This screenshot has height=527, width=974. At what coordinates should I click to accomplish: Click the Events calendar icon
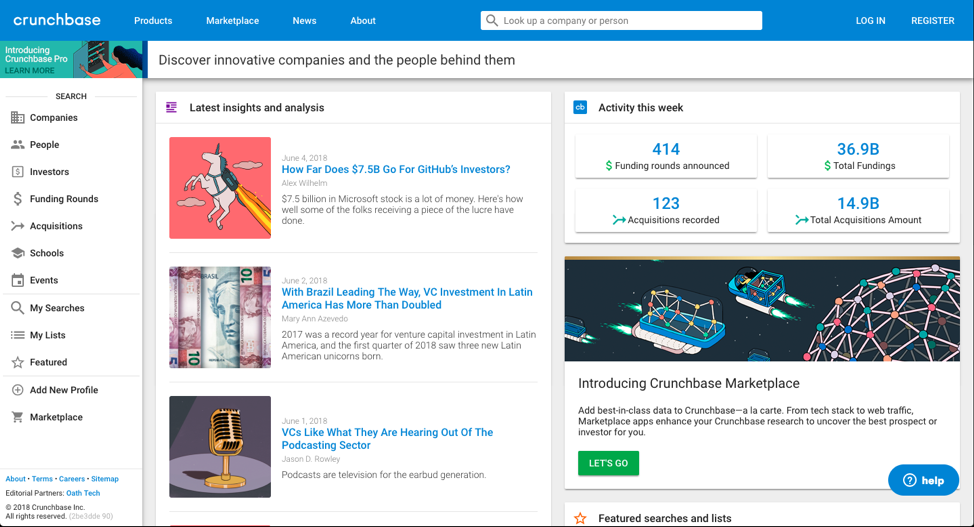tap(17, 280)
